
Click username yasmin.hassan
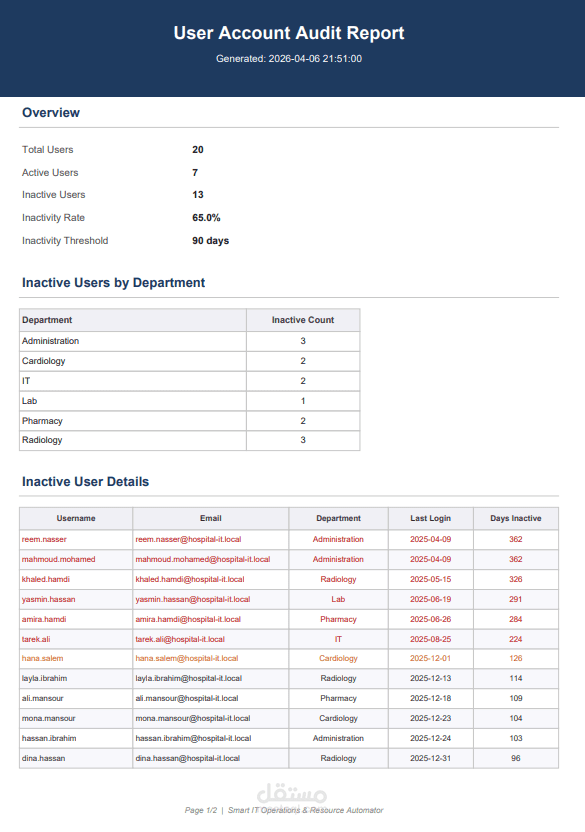click(48, 599)
